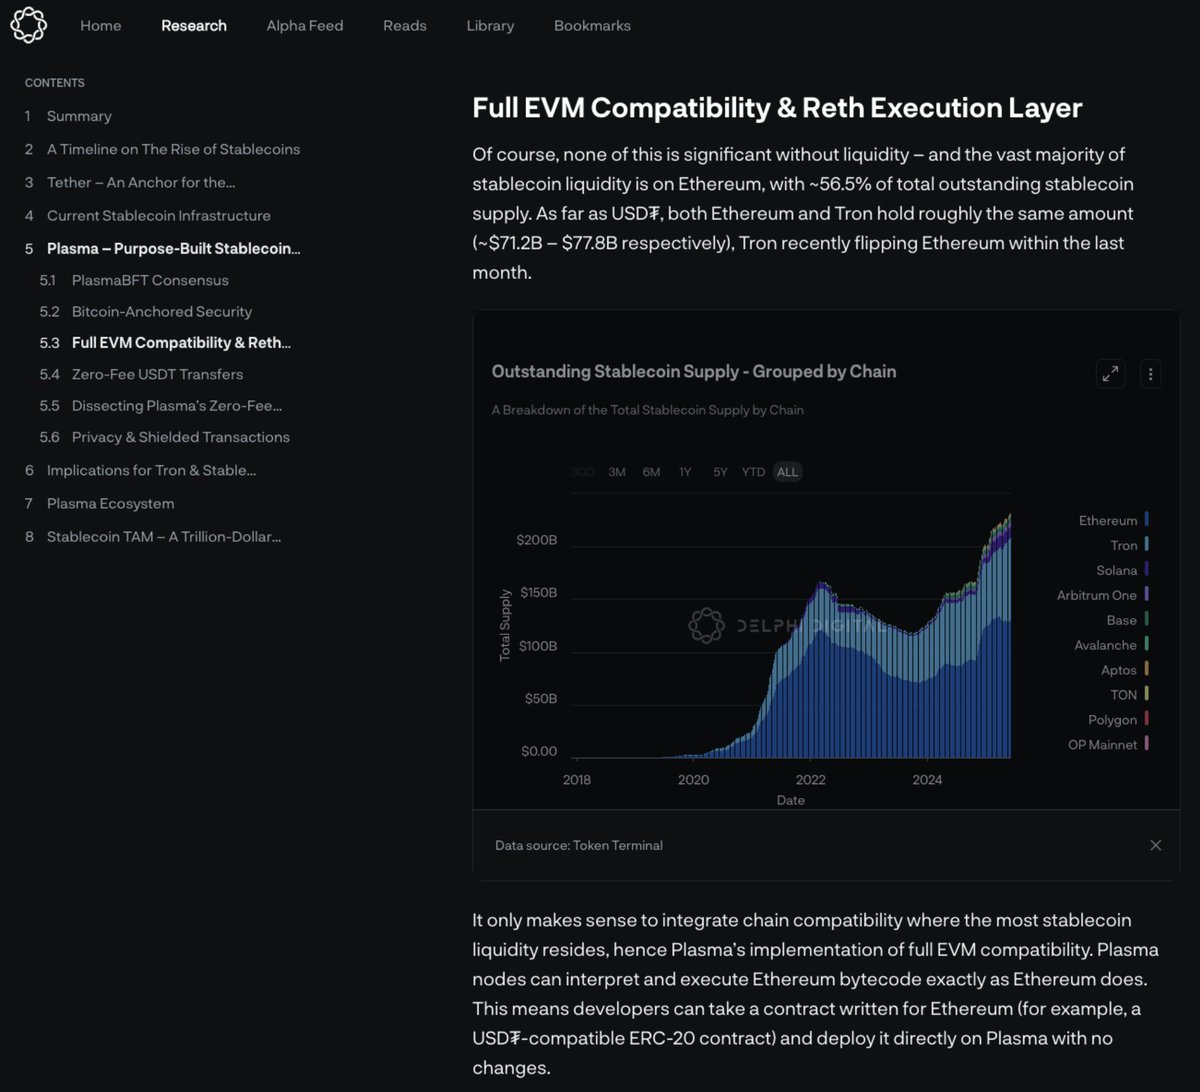This screenshot has width=1200, height=1092.
Task: Toggle the Tron series in legend
Action: (1129, 545)
